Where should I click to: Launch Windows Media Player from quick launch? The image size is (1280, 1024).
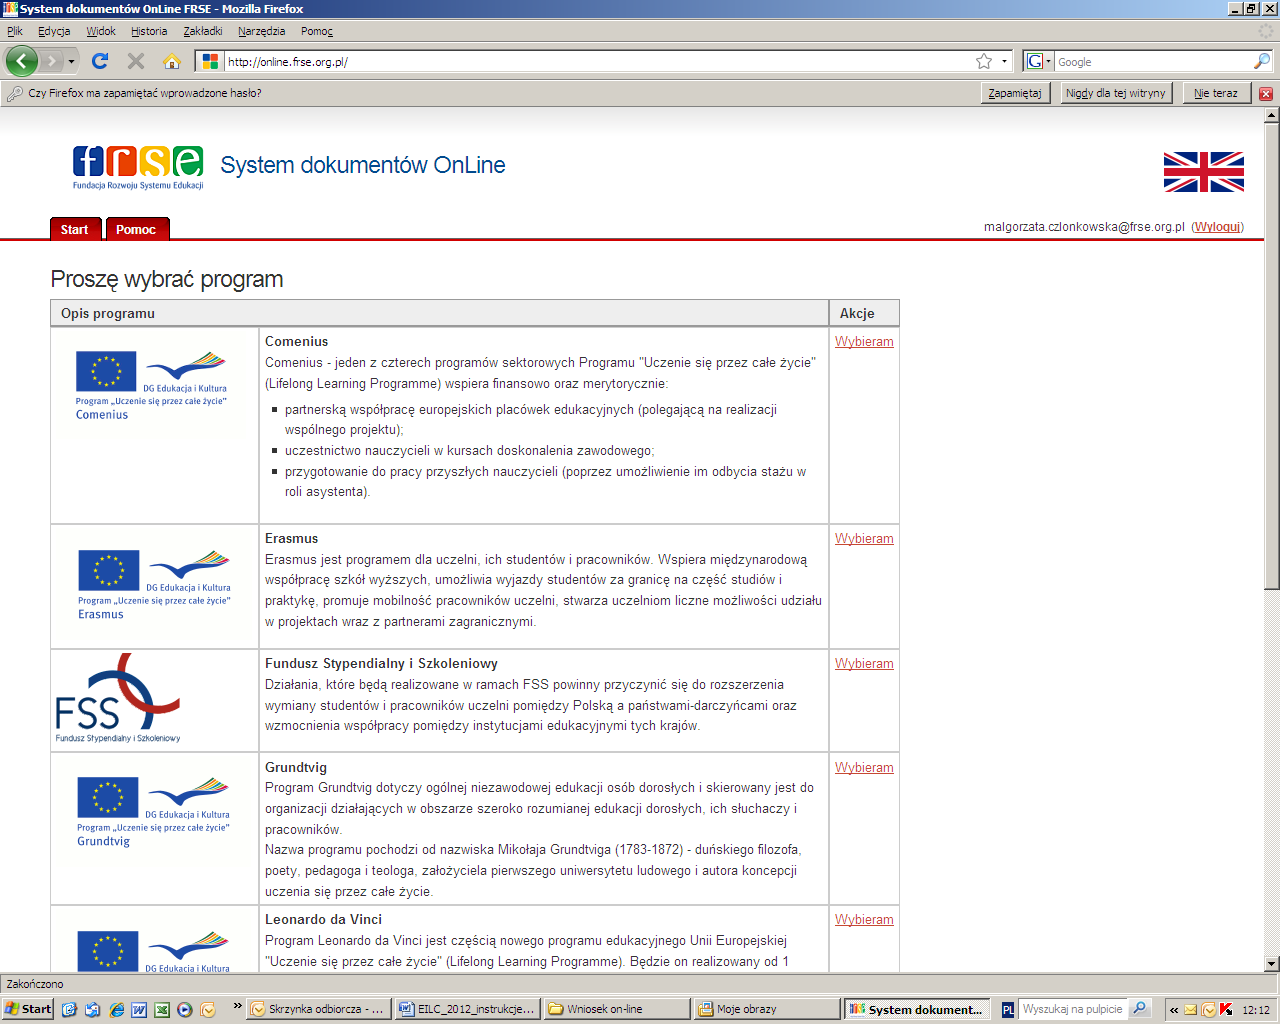coord(185,1010)
